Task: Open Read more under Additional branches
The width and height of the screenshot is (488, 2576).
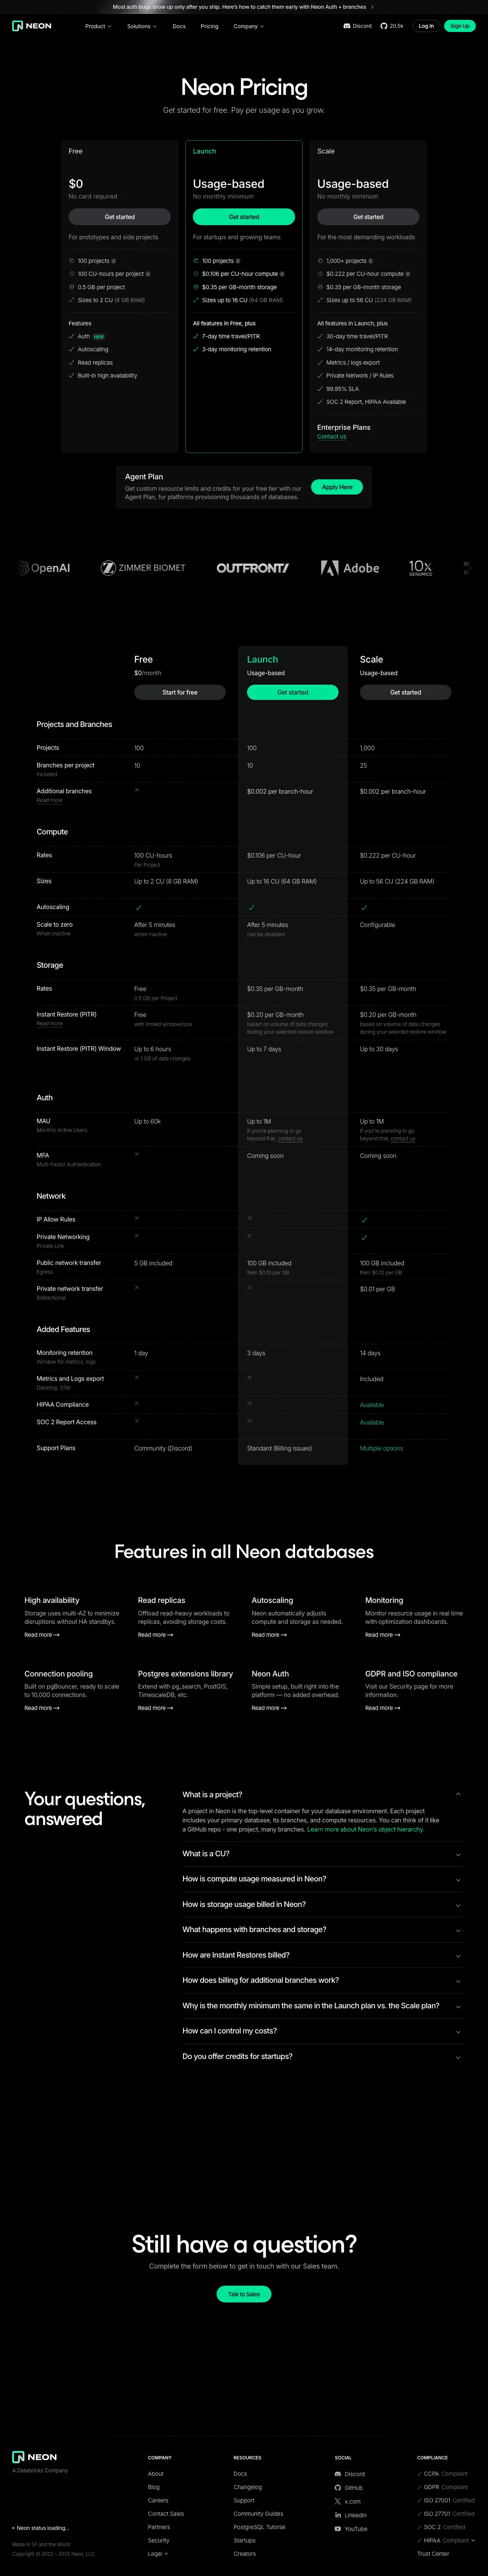Action: [49, 800]
